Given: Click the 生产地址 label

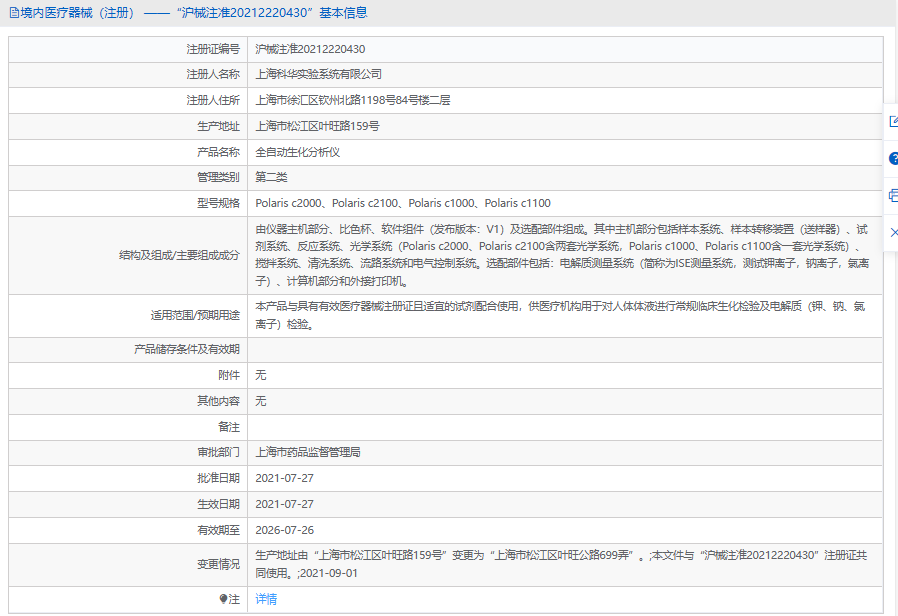Looking at the screenshot, I should [x=218, y=126].
